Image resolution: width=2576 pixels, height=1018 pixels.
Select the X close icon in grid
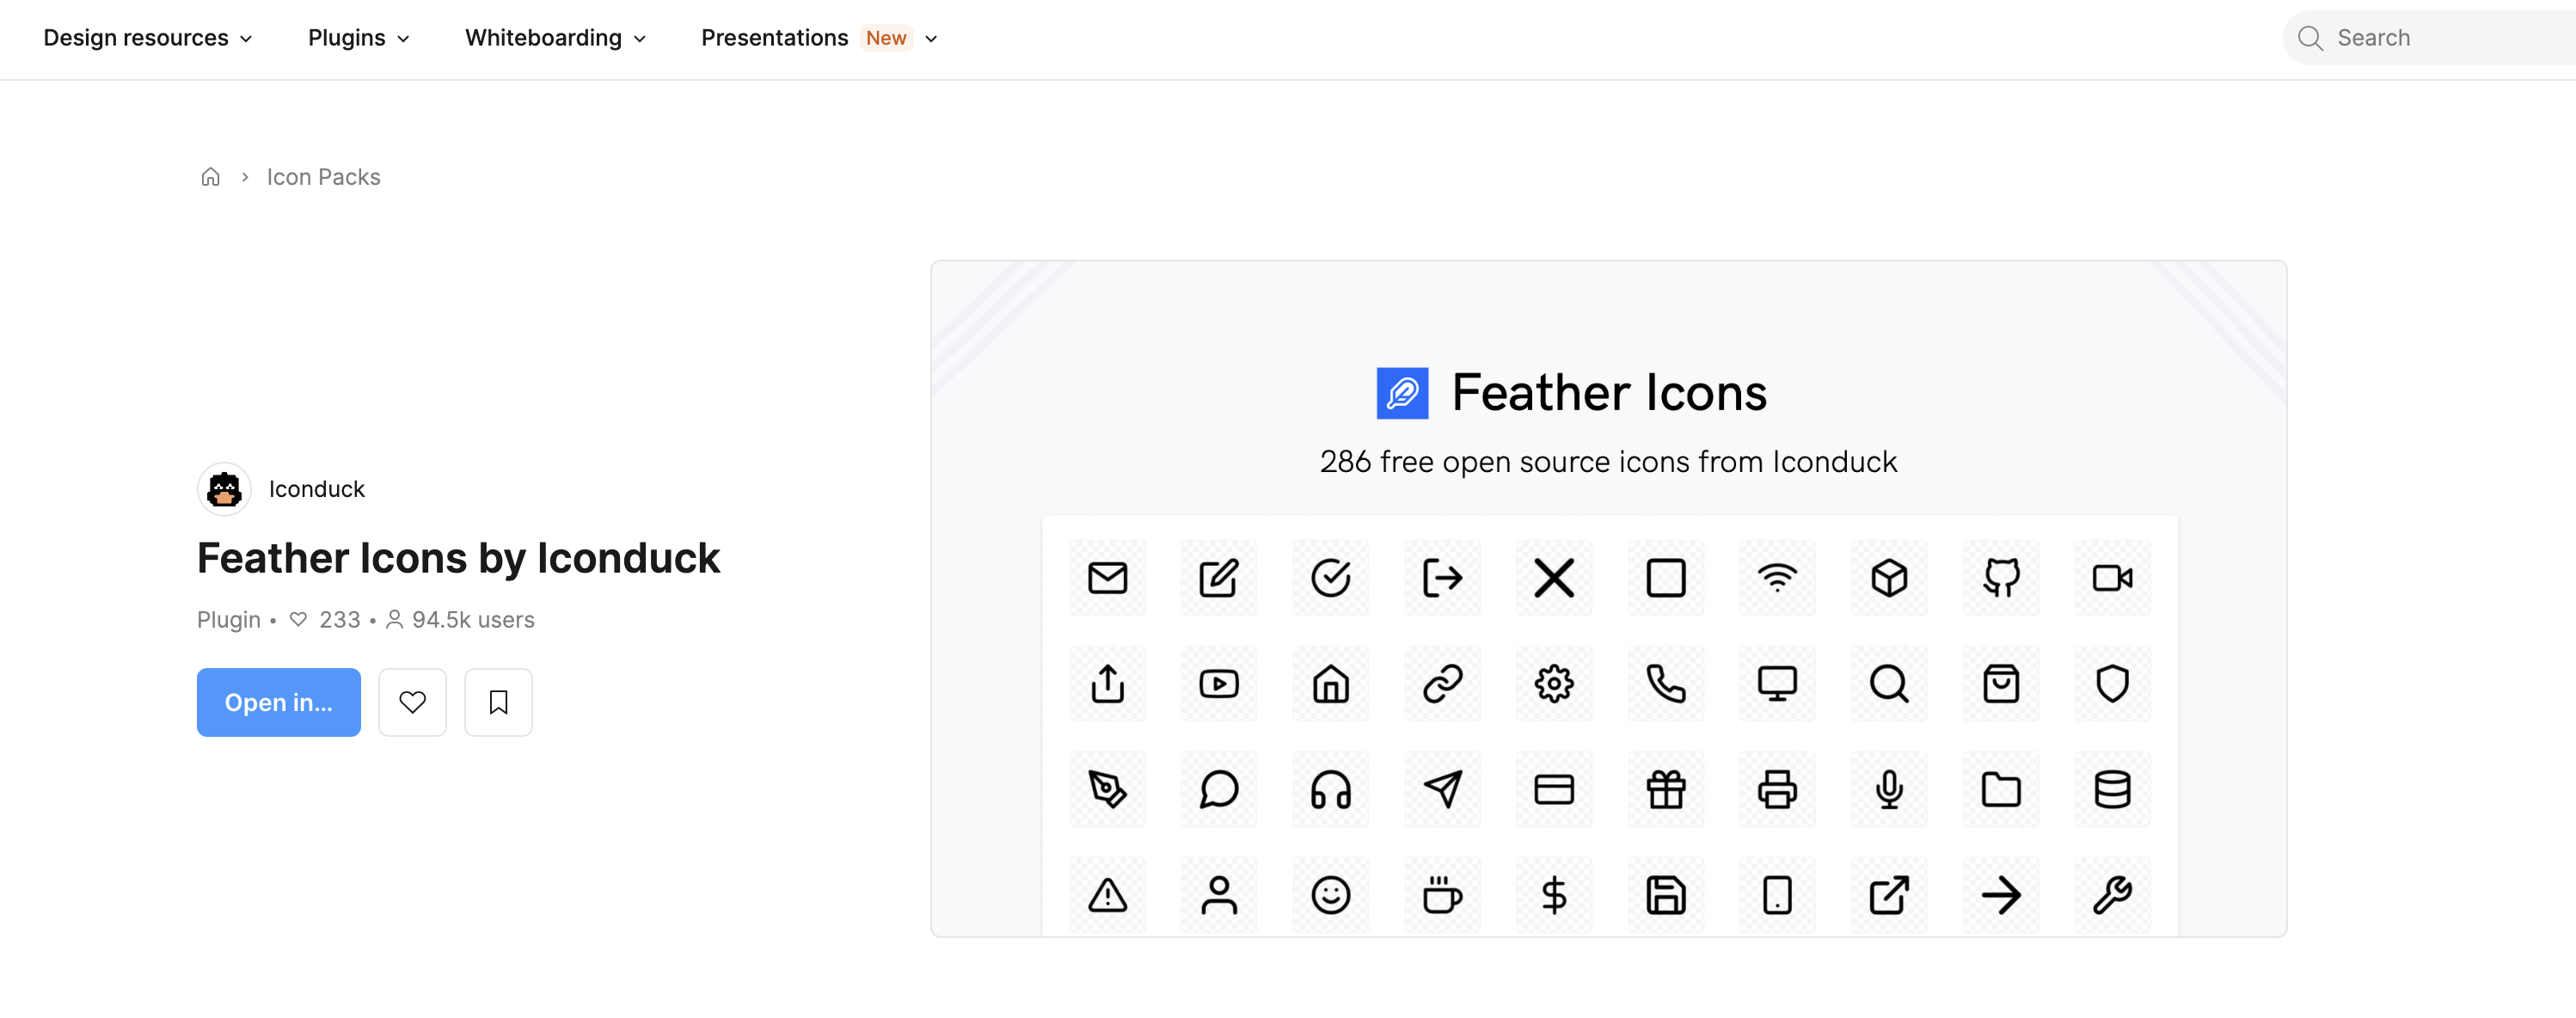pyautogui.click(x=1554, y=578)
